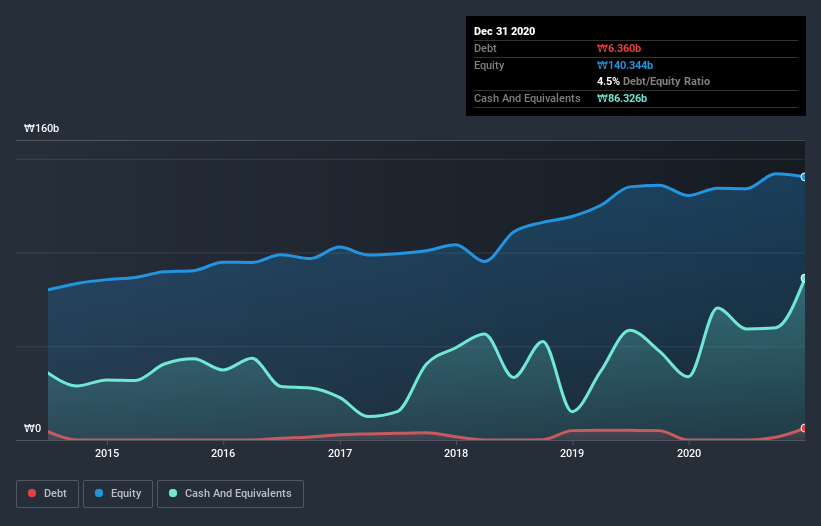This screenshot has width=821, height=526.
Task: Click the 2020 x-axis label
Action: (689, 453)
